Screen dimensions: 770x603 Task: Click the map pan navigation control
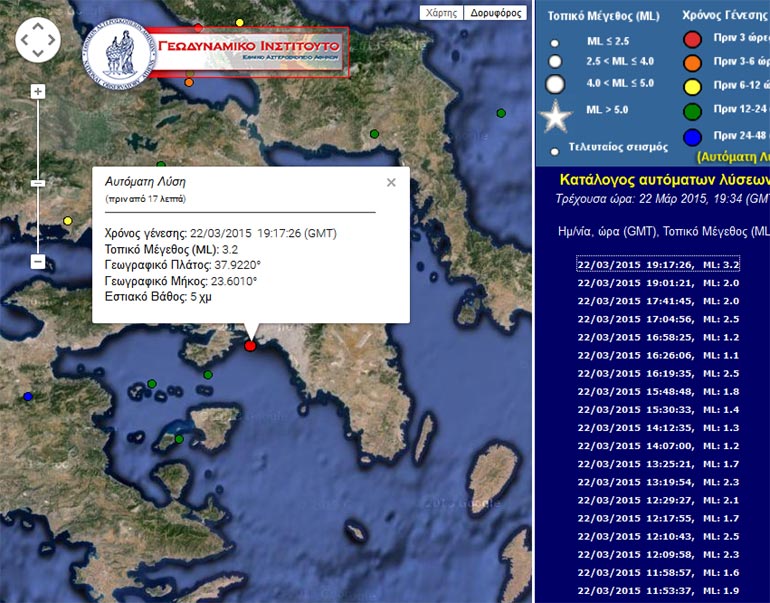pyautogui.click(x=38, y=39)
